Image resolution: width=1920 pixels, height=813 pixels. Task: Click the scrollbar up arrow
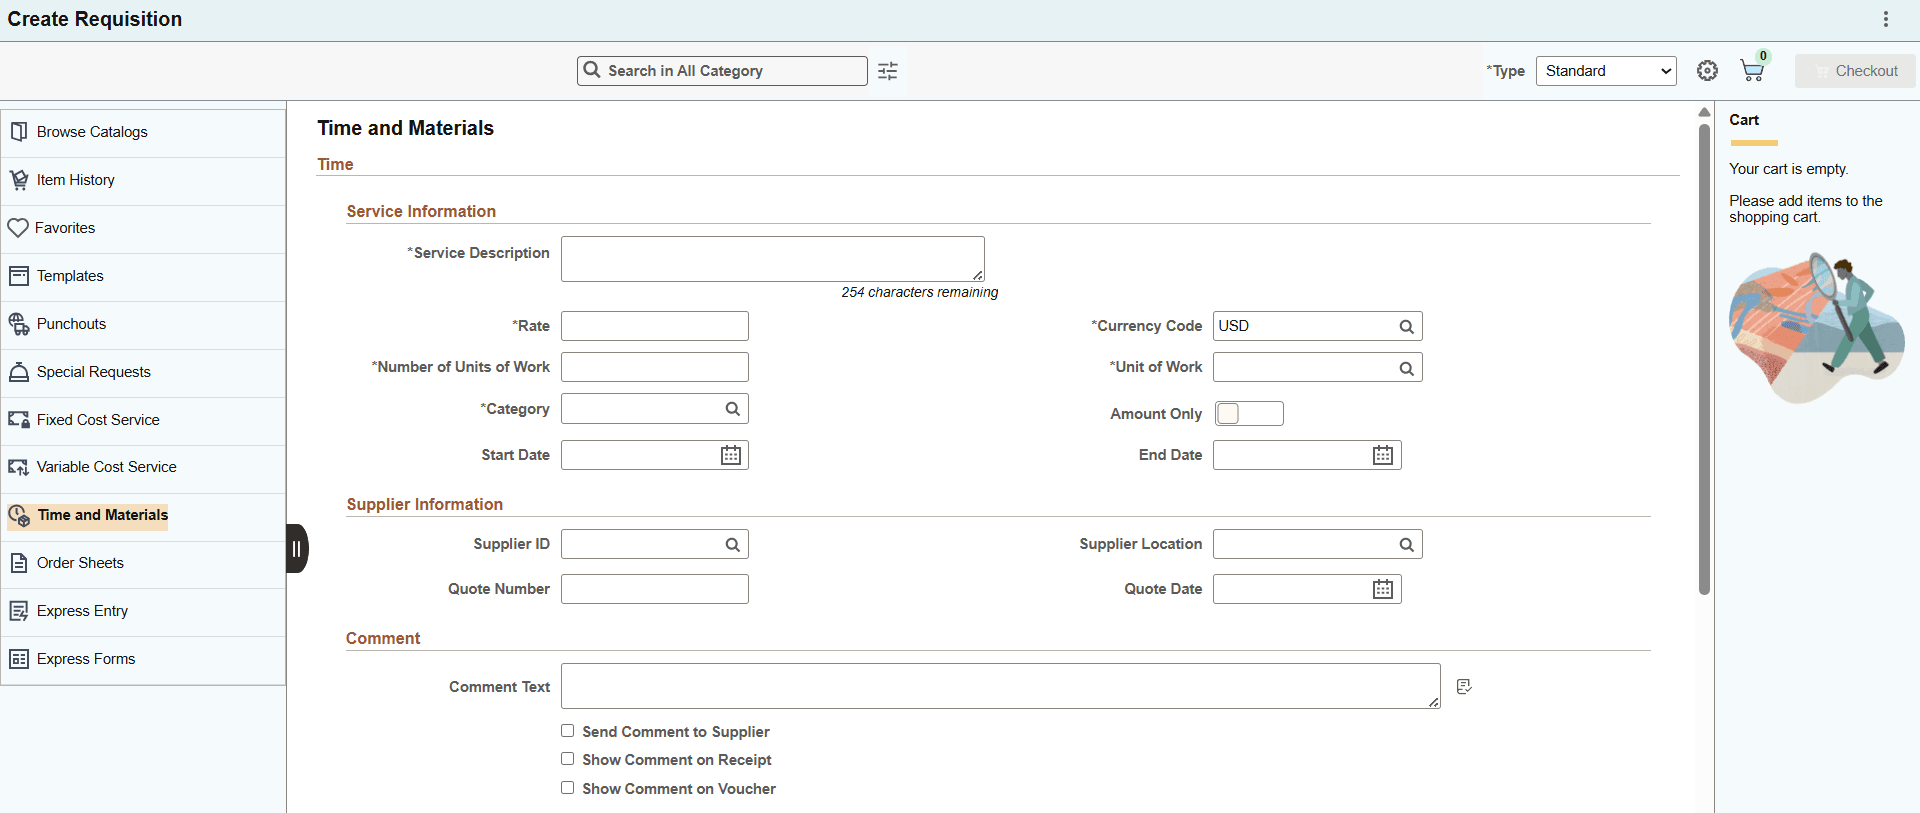tap(1704, 112)
